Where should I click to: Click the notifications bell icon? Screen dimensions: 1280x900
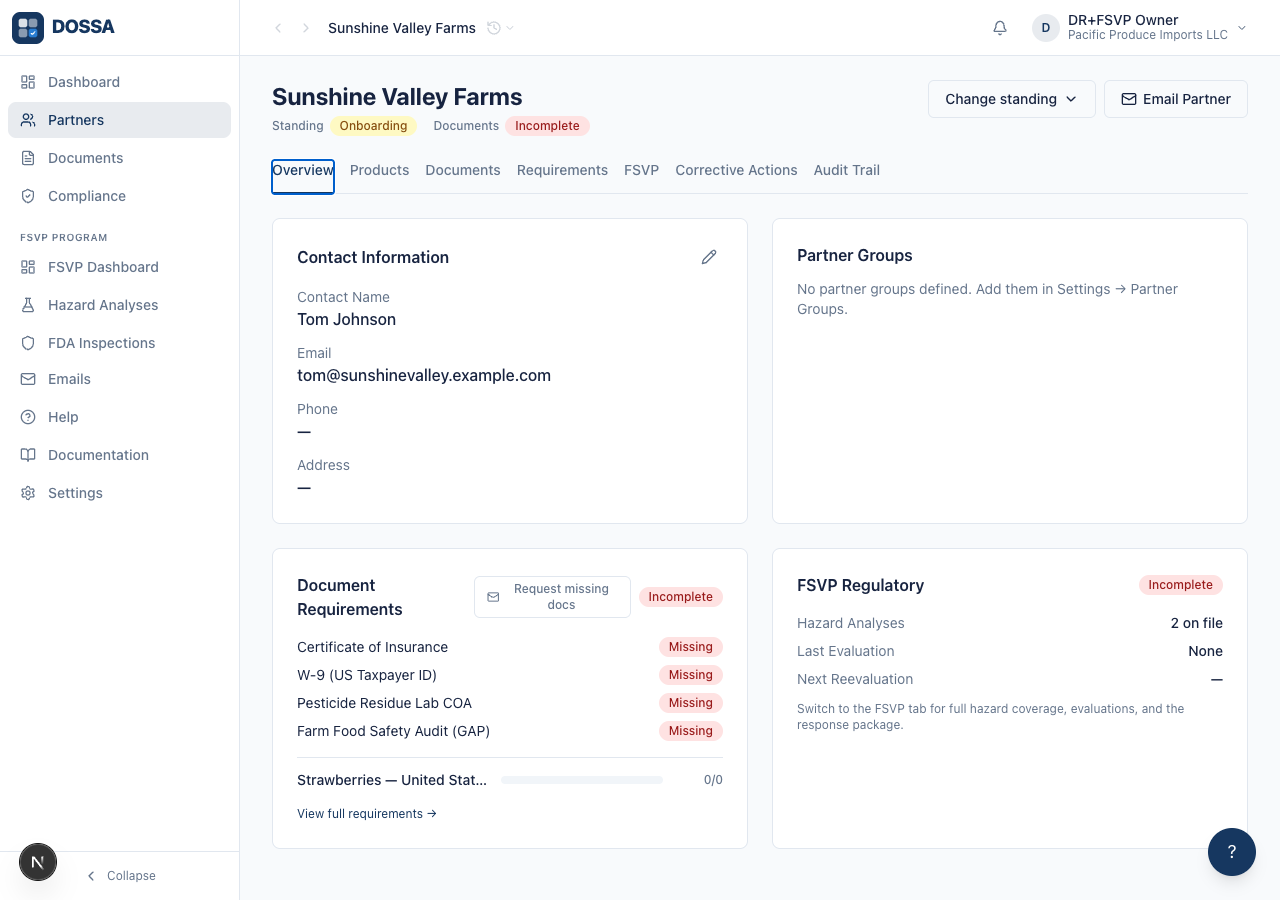point(1000,28)
